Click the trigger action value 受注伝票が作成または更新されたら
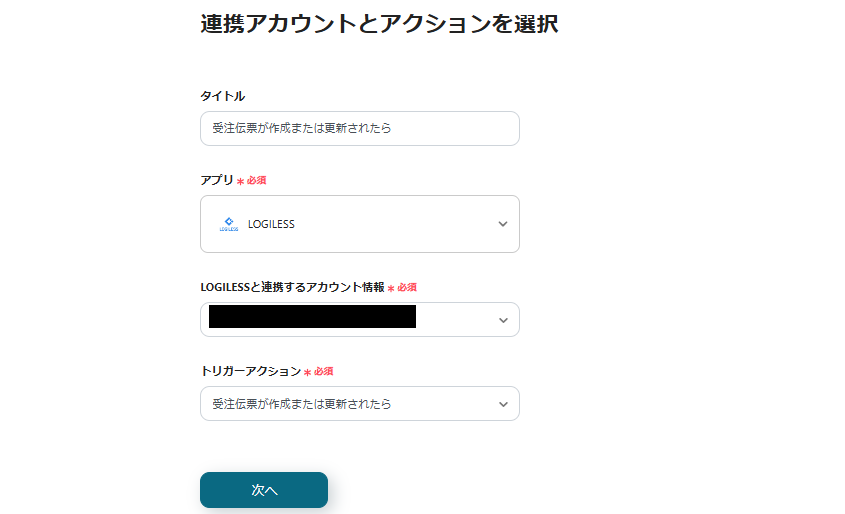The width and height of the screenshot is (845, 514). (x=301, y=404)
